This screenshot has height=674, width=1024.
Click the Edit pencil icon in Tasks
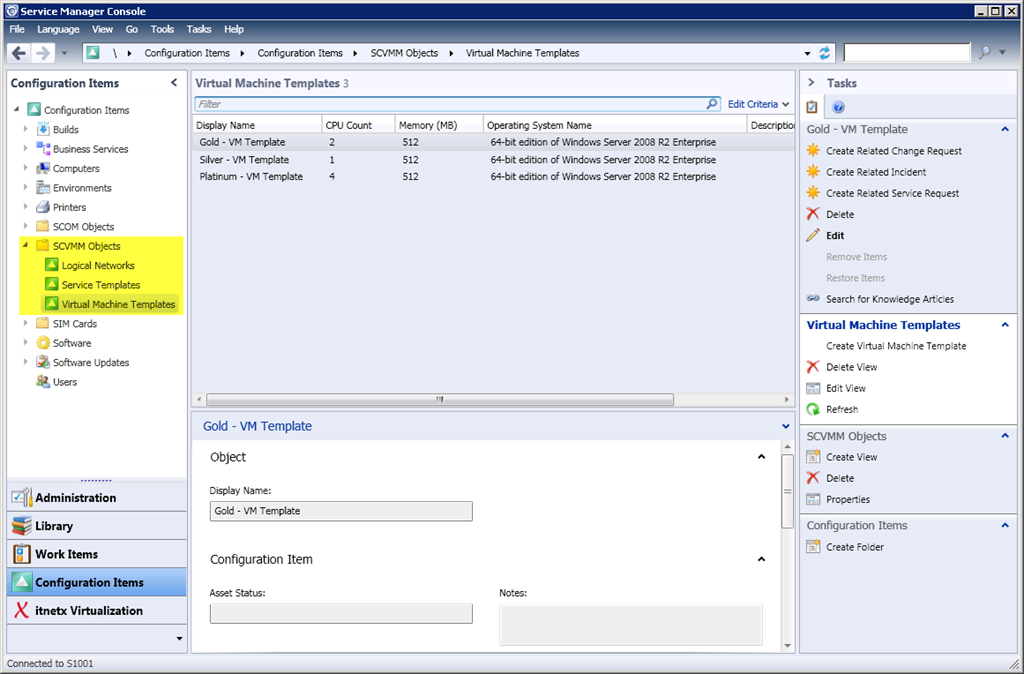[814, 236]
